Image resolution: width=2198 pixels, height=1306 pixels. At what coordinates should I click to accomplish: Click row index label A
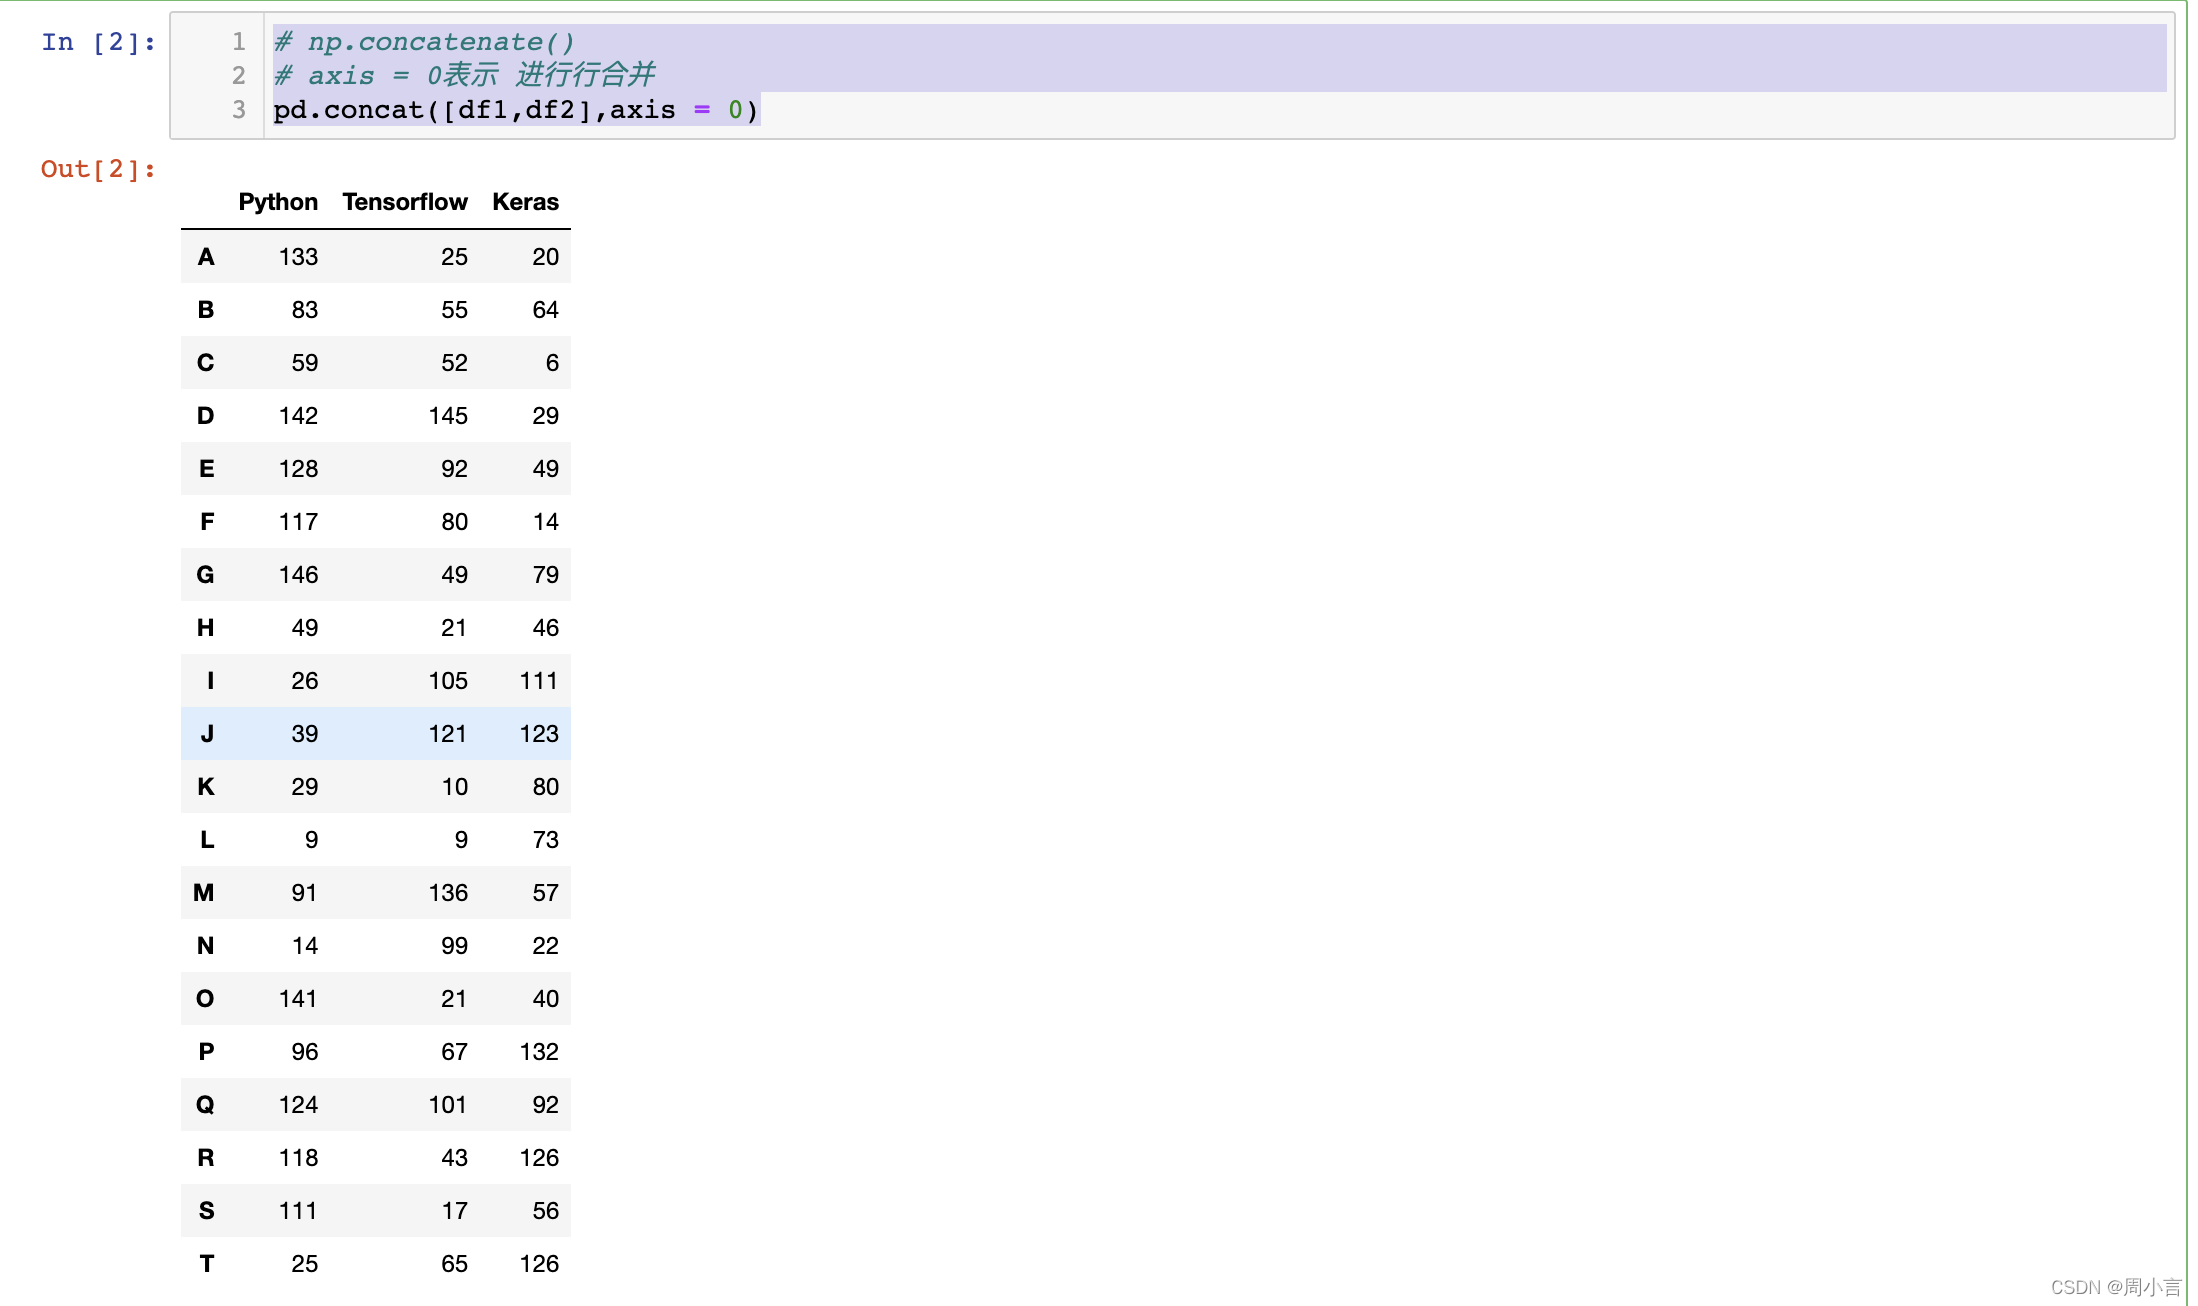pyautogui.click(x=206, y=257)
